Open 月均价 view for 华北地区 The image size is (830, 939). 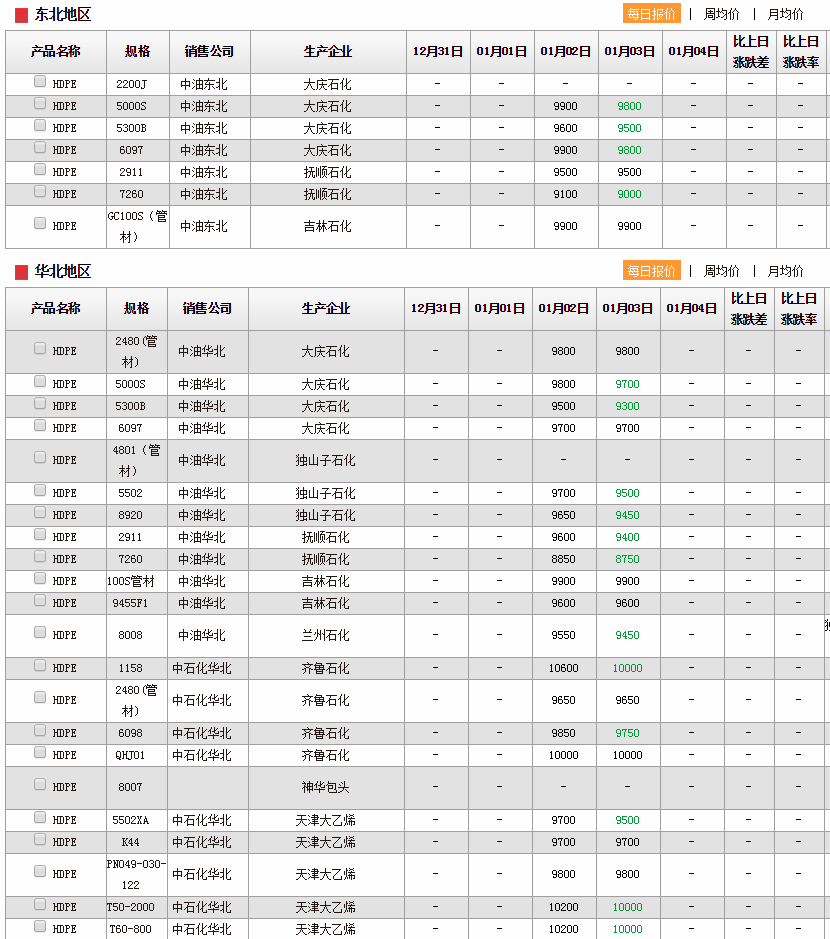click(x=785, y=271)
